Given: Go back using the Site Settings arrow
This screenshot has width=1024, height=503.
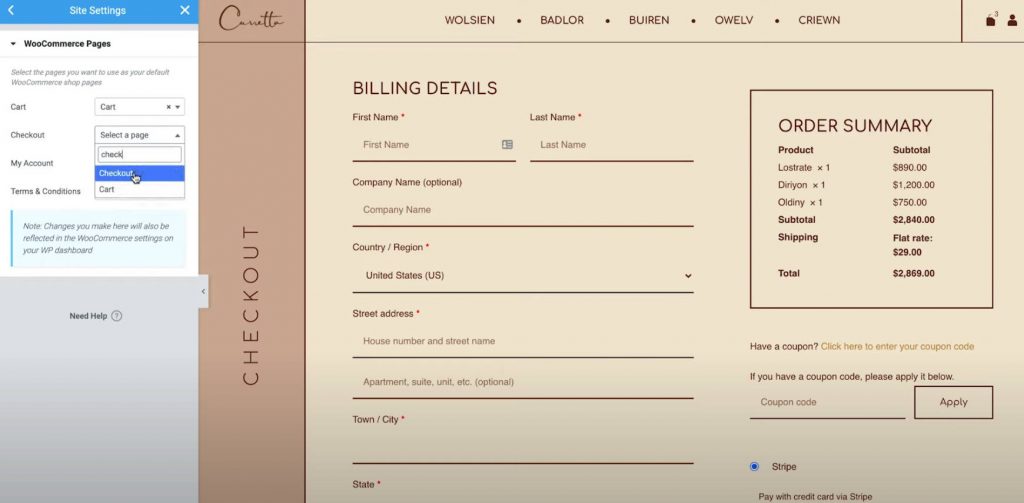Looking at the screenshot, I should click(11, 10).
